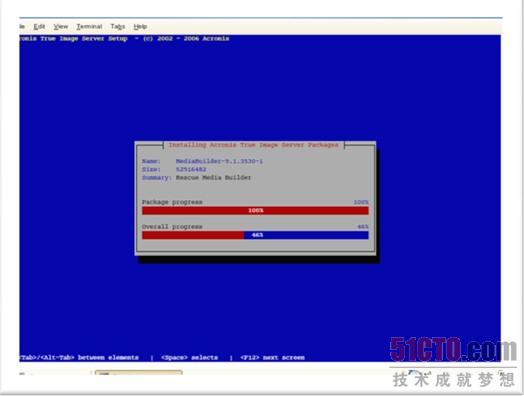
Task: Click the package Size value 52916482
Action: click(x=191, y=169)
